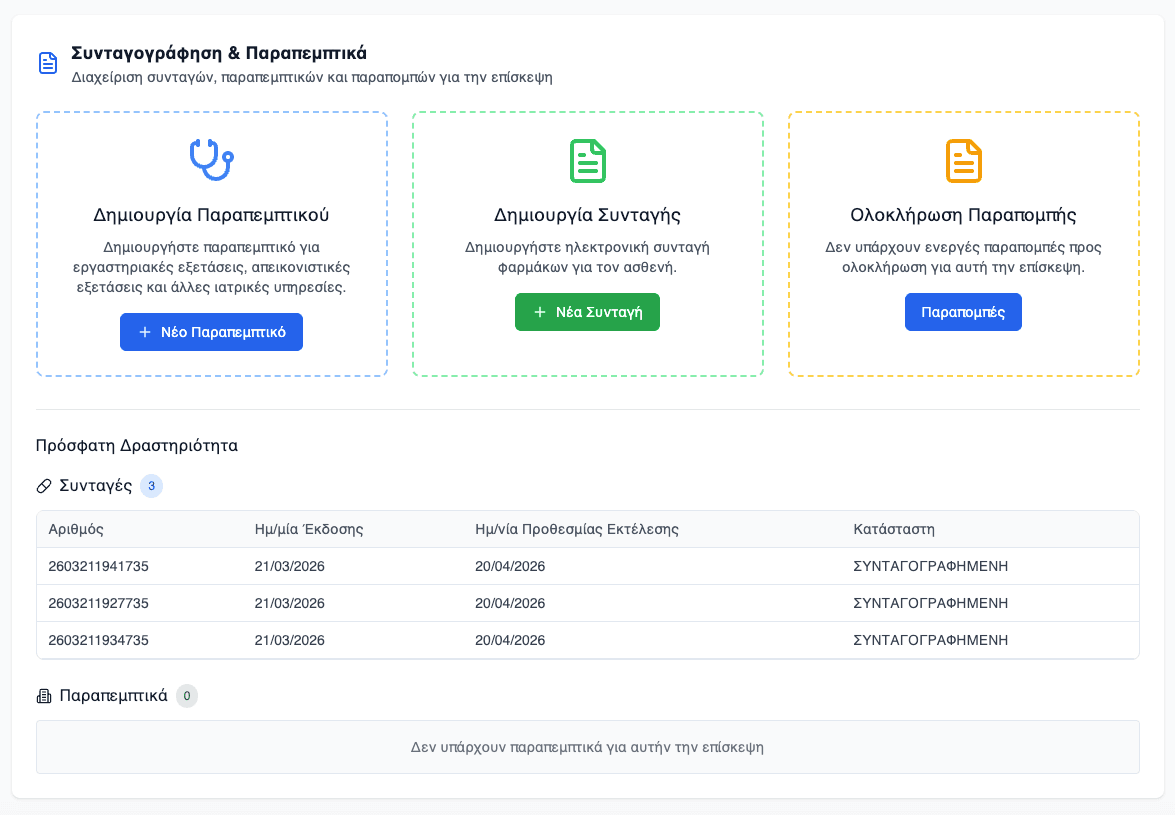The height and width of the screenshot is (815, 1175).
Task: Click the stethoscope icon in referral card
Action: 211,160
